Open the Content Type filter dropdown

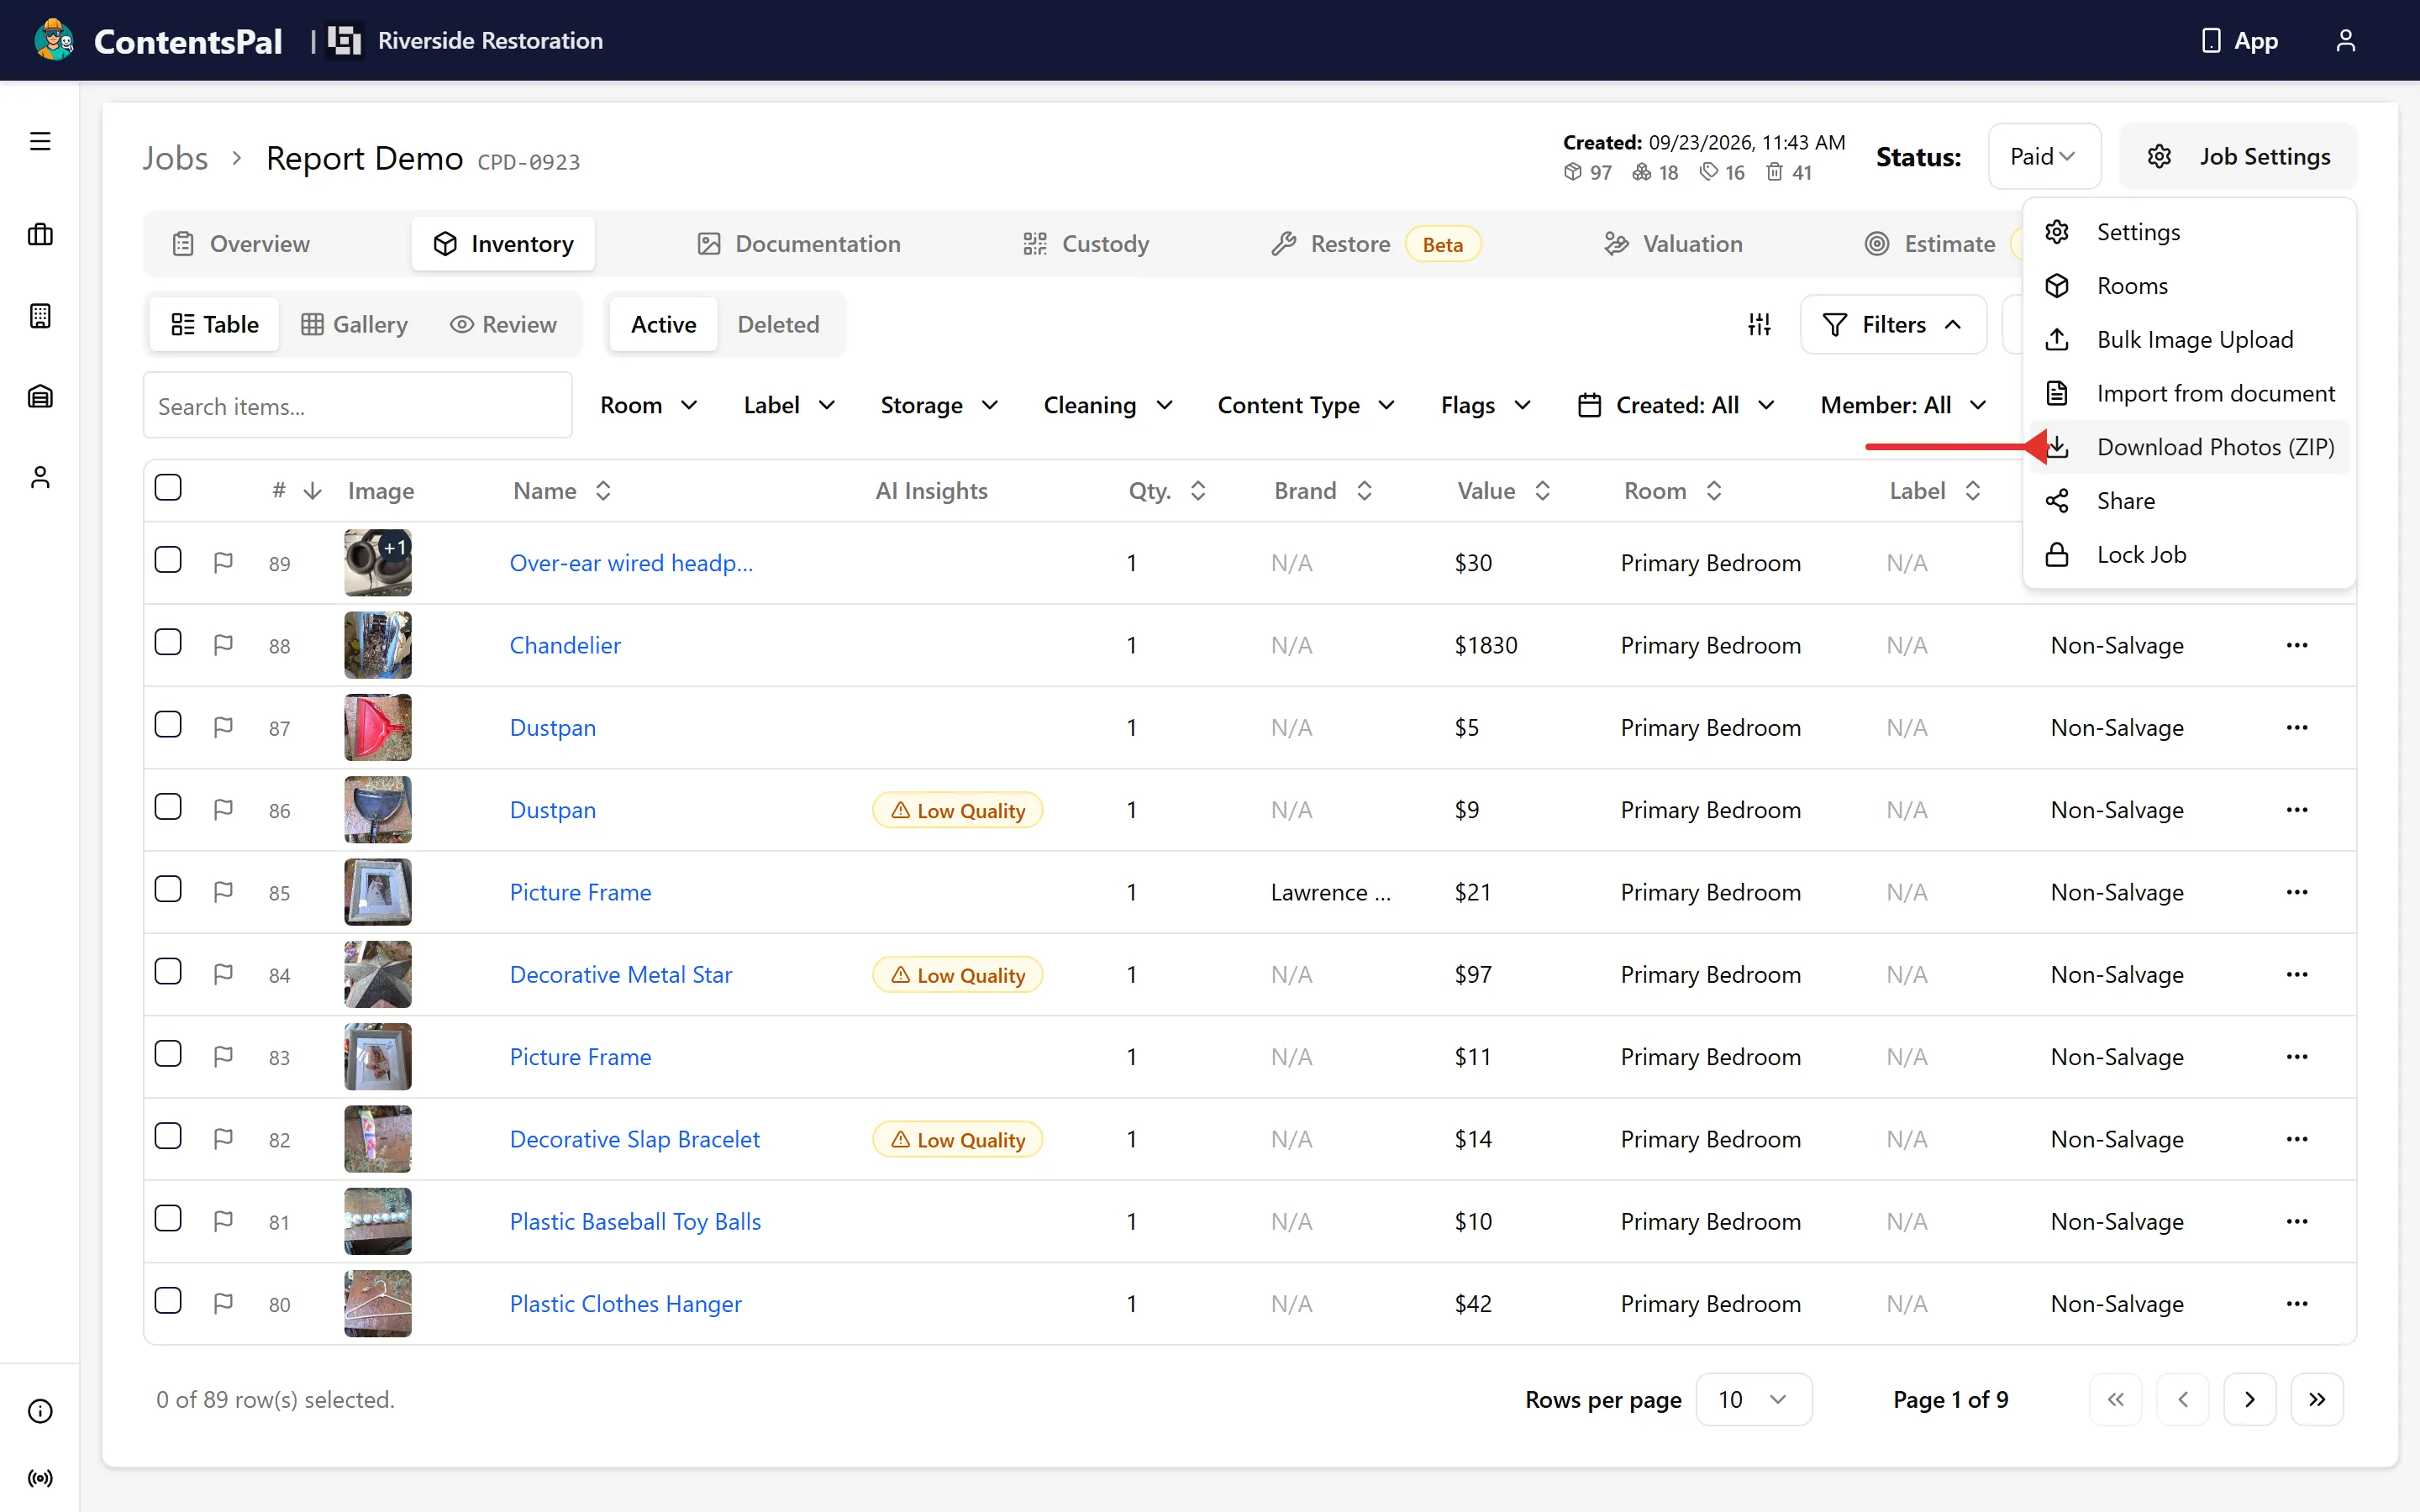click(x=1305, y=405)
